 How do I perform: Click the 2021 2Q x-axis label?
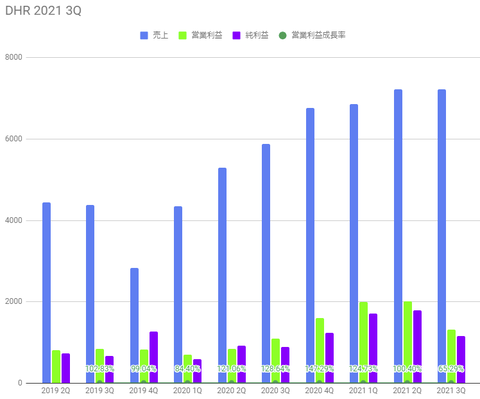407,390
